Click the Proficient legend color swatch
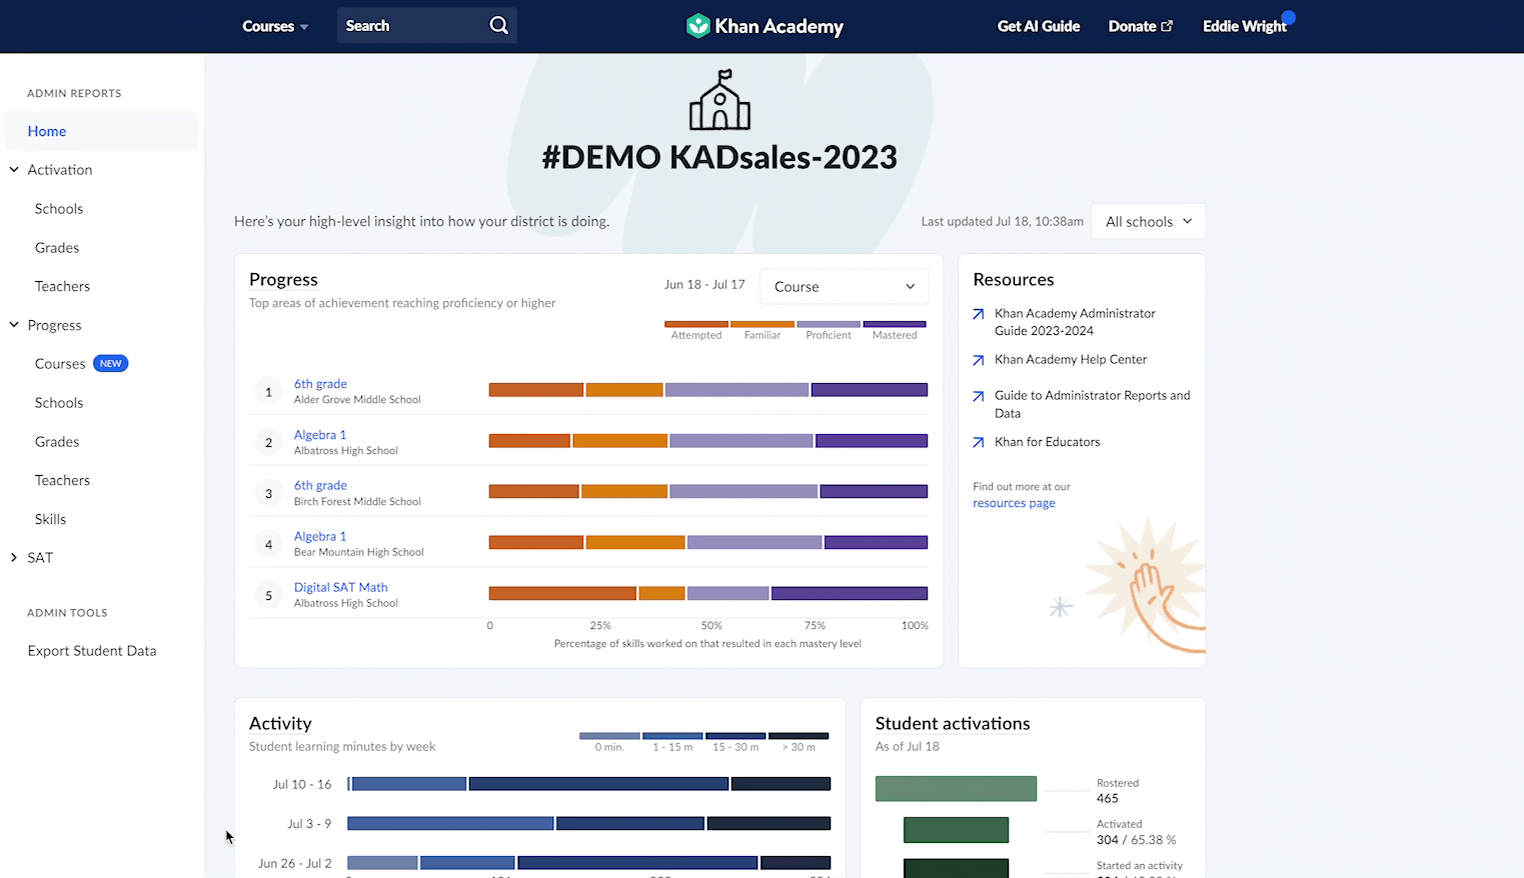Screen dimensions: 1524x878 pos(828,324)
